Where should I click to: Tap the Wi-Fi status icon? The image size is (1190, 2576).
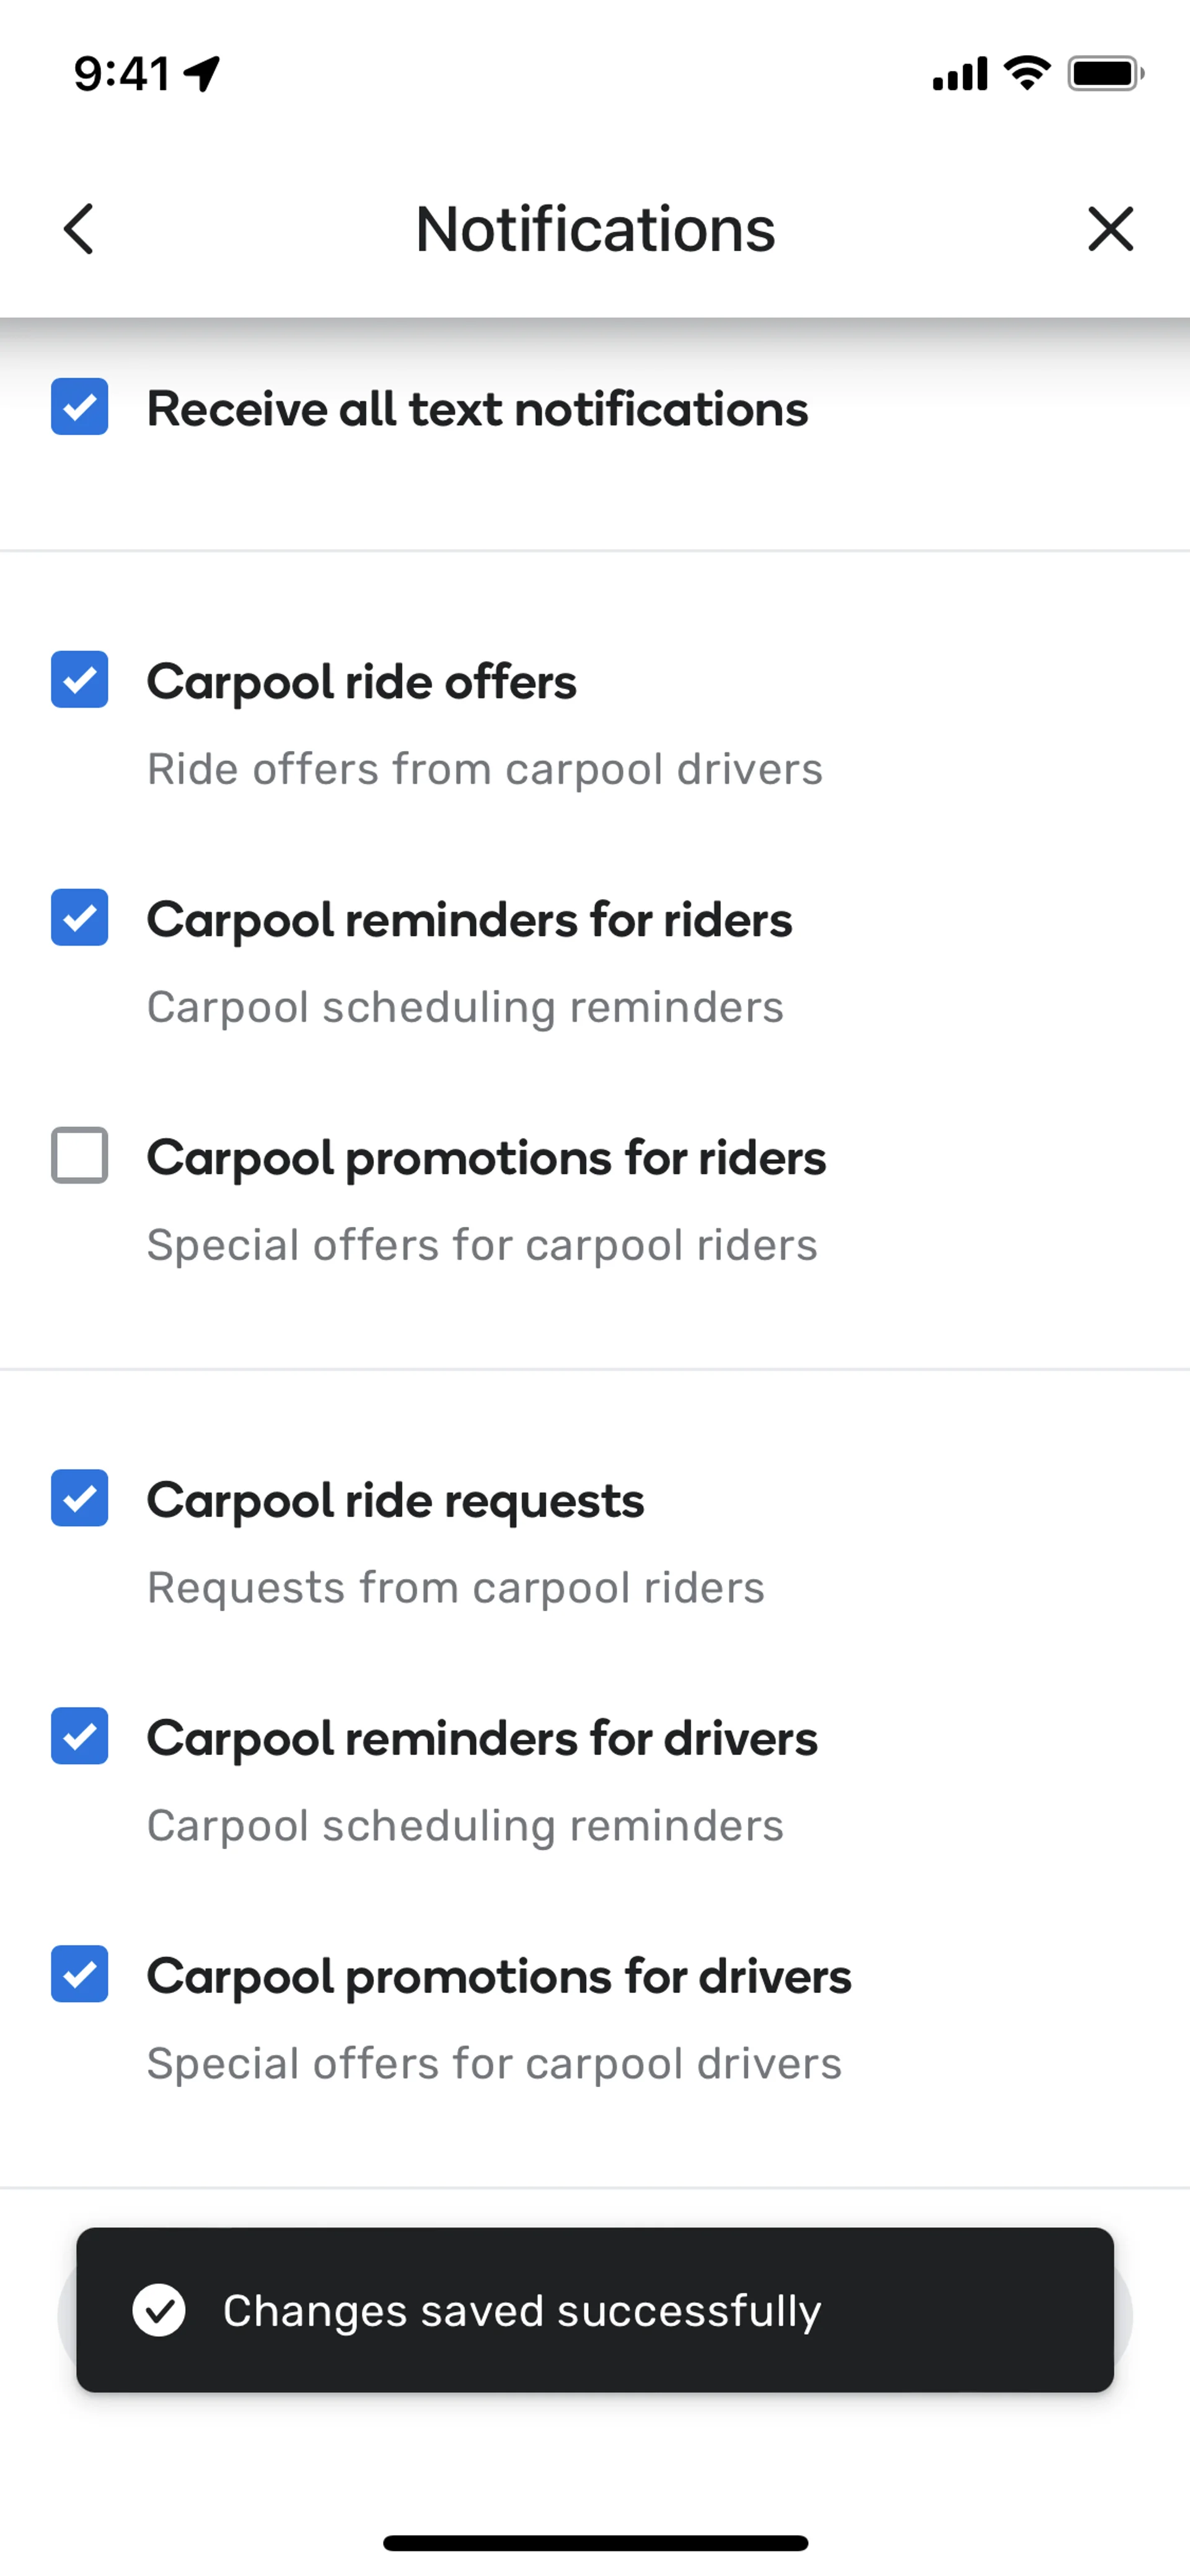pos(1027,73)
